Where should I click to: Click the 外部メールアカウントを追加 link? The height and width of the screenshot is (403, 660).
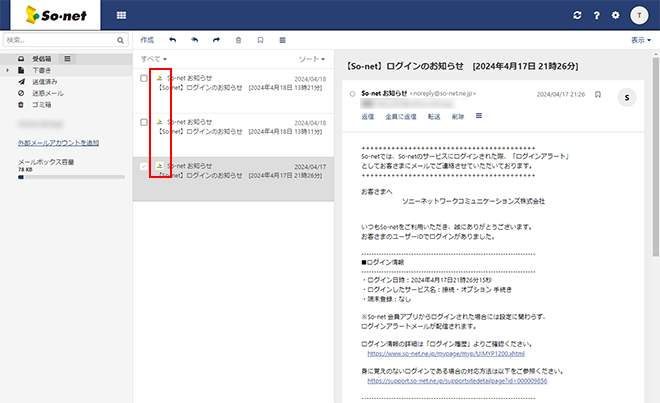[58, 143]
